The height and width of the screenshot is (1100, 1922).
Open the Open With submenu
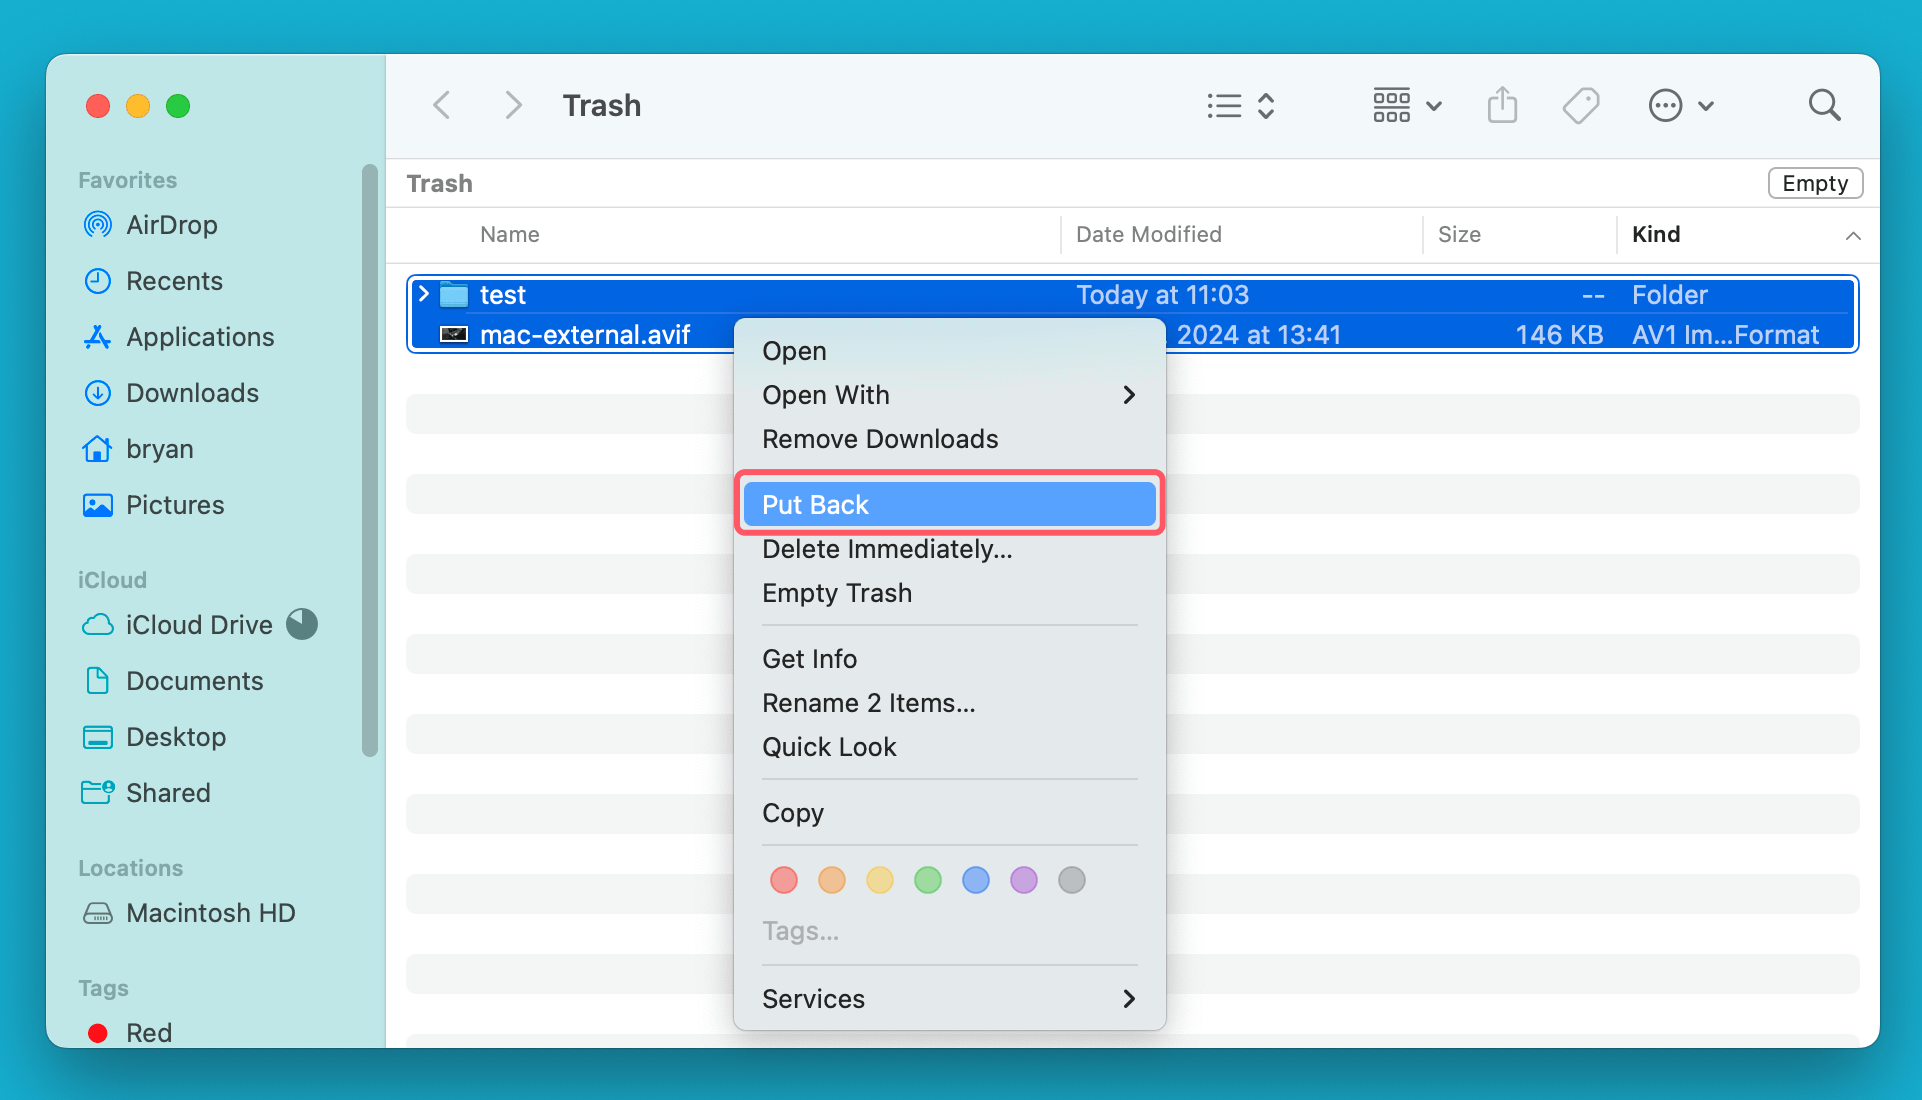pyautogui.click(x=826, y=395)
